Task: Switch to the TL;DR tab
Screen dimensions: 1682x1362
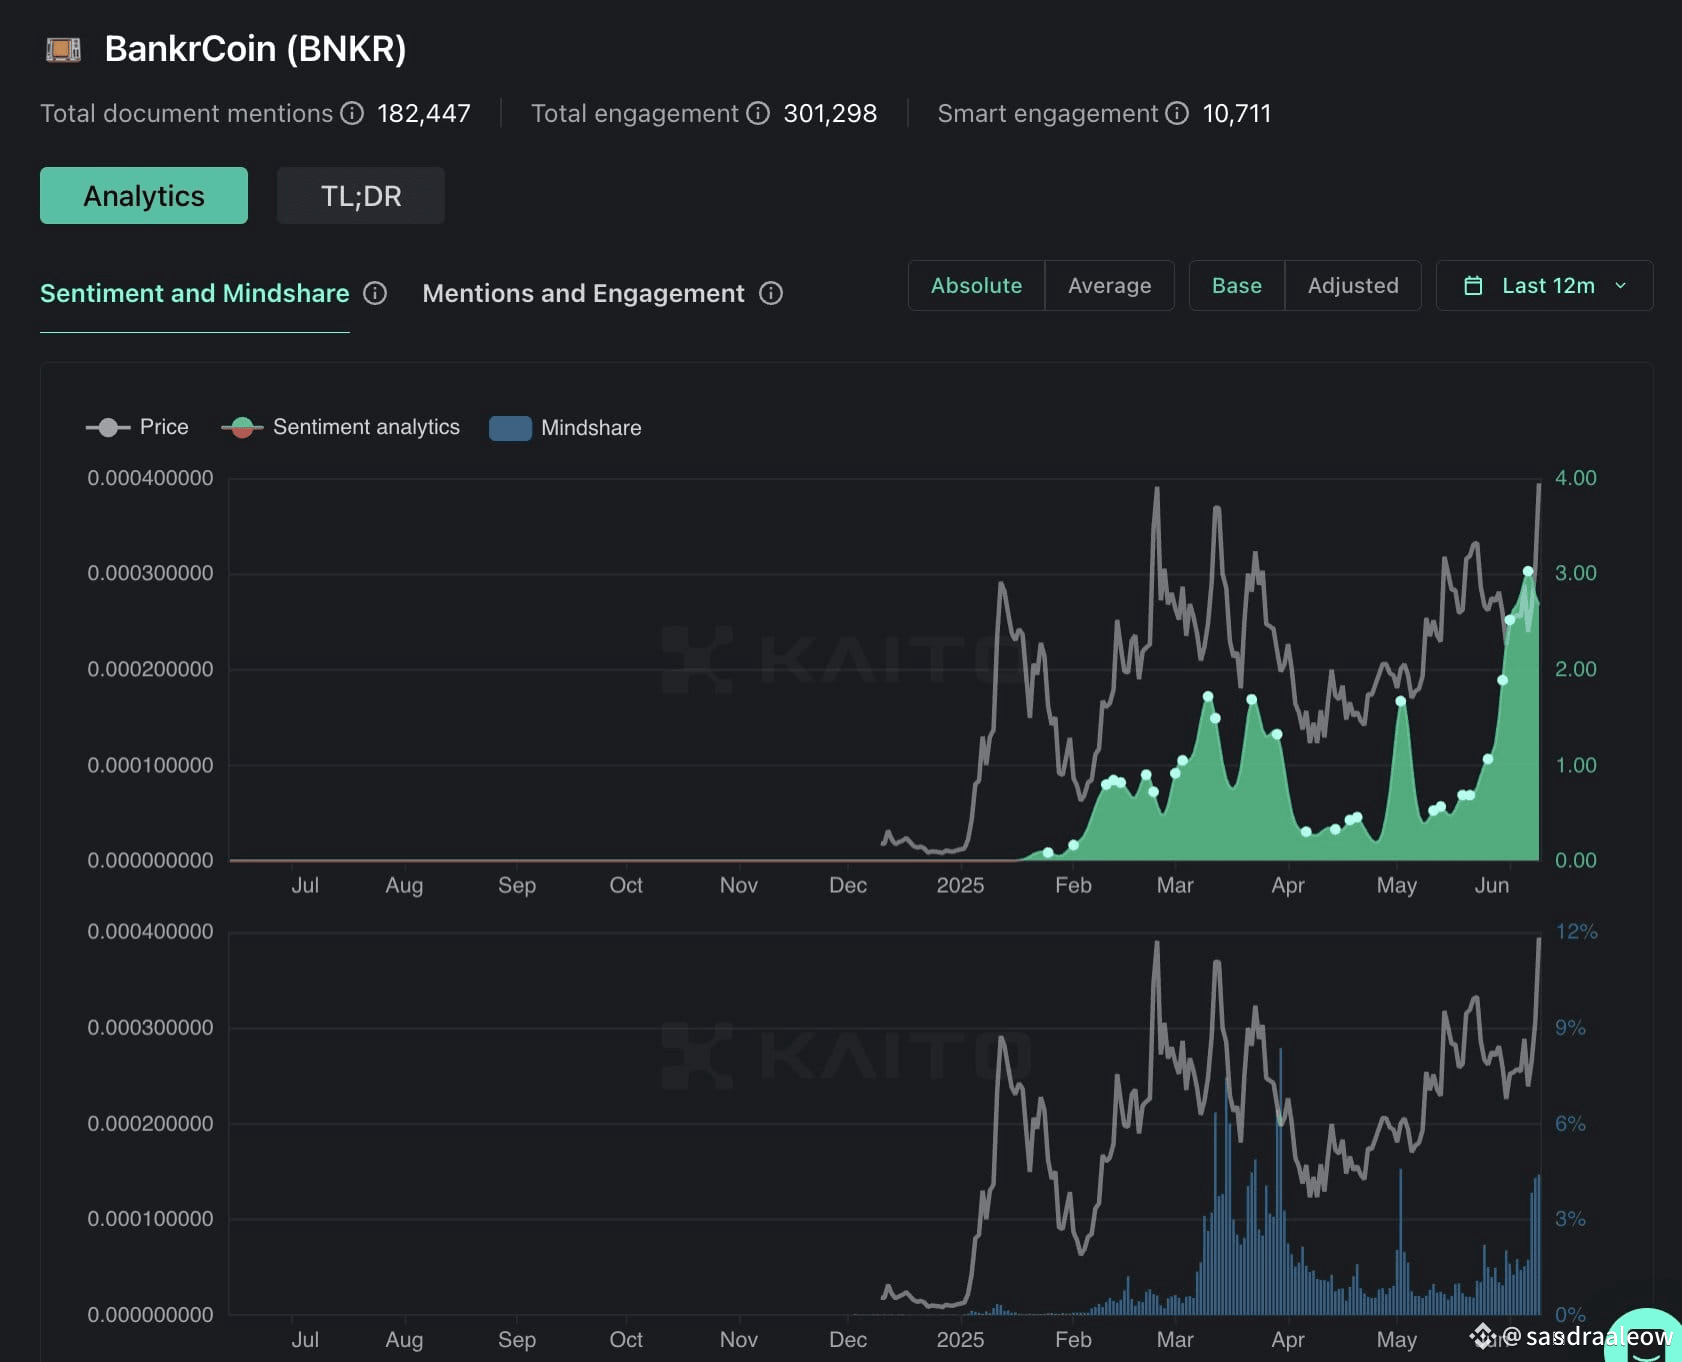Action: 361,195
